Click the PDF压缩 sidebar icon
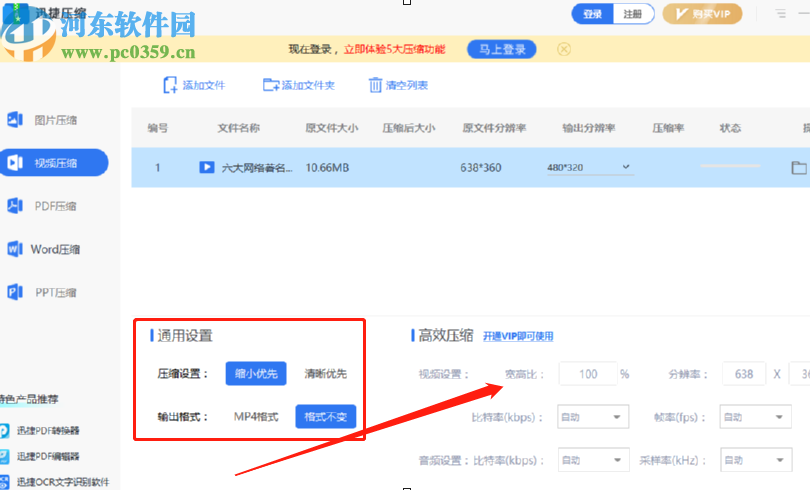Screen dimensions: 810x490 (15, 206)
